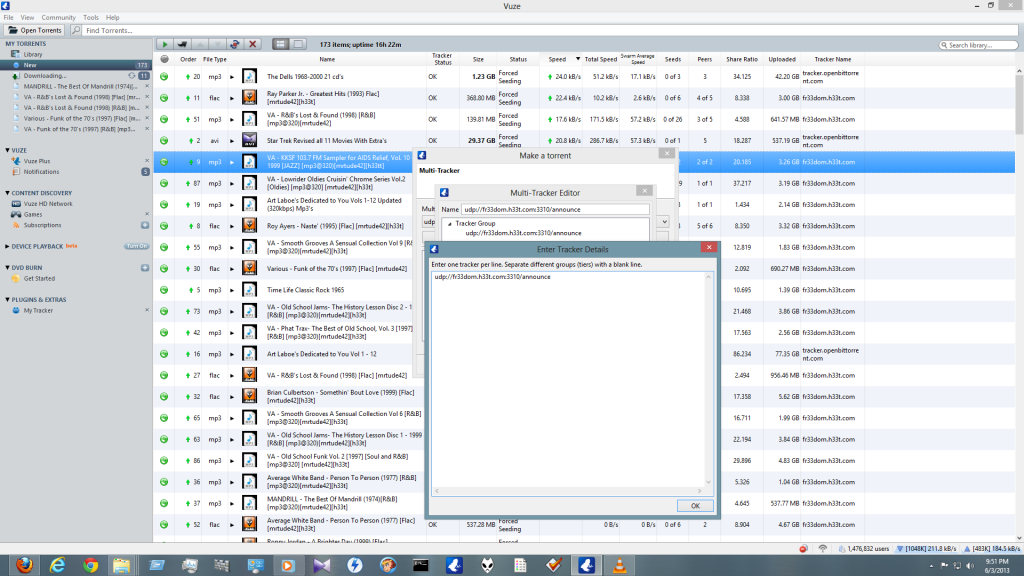Expand the row arrow of The Dells torrent
The image size is (1024, 576).
(232, 76)
